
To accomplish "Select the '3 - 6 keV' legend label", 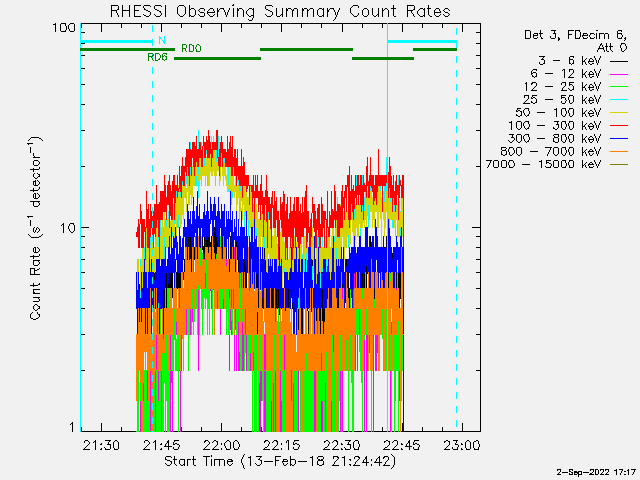I will [x=569, y=61].
